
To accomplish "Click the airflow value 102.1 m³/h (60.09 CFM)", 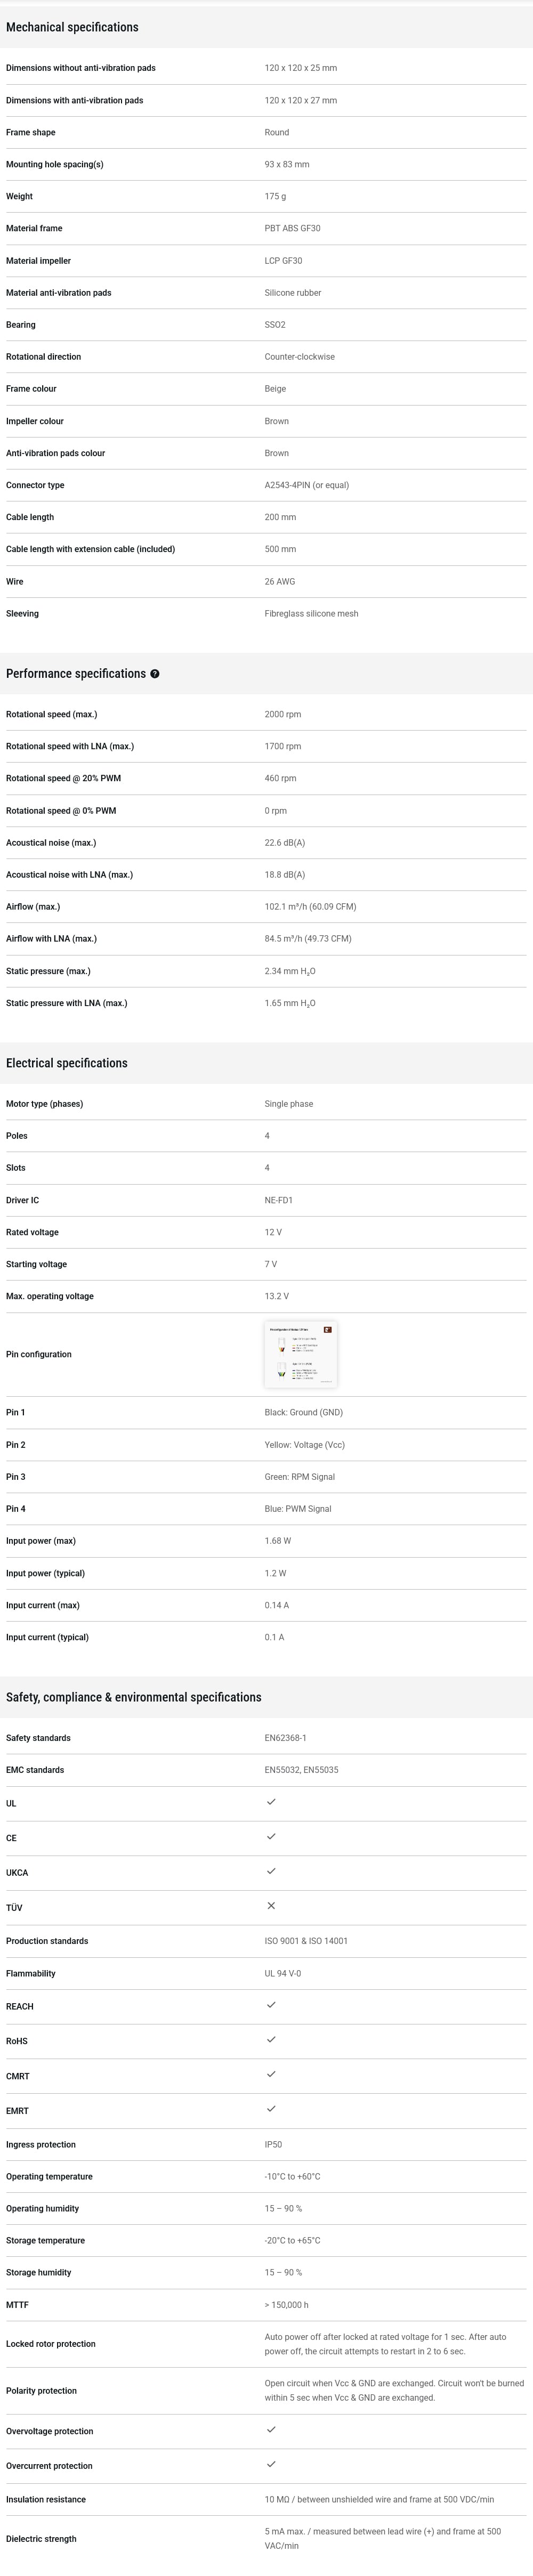I will 311,907.
